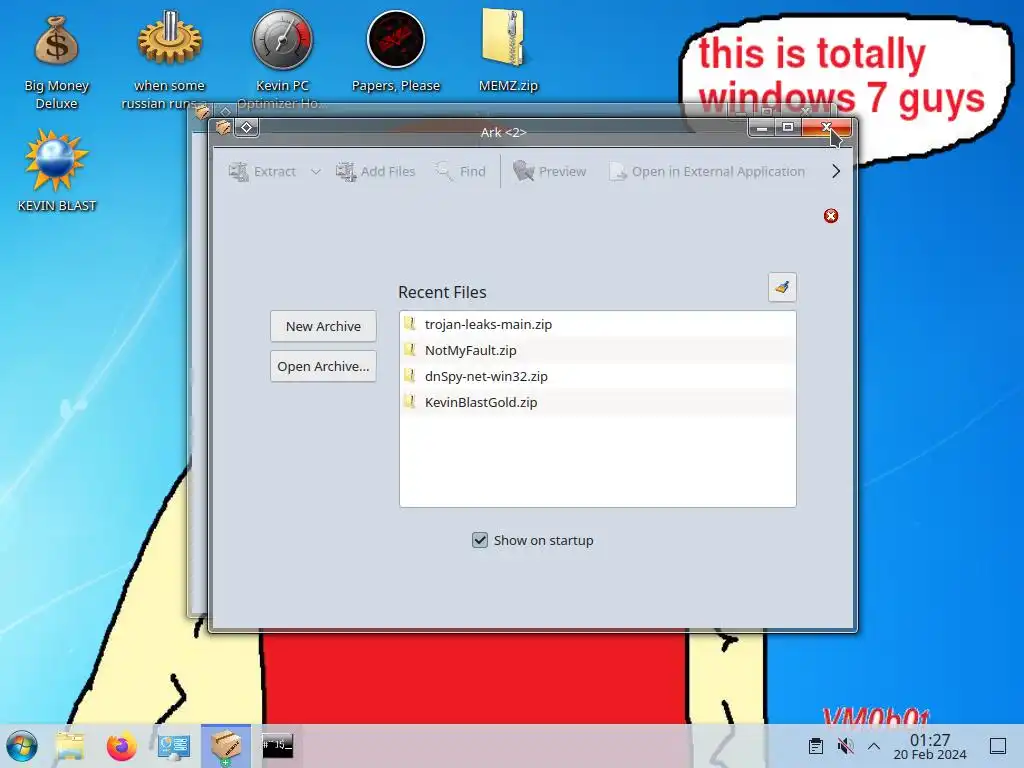Screen dimensions: 1024x768
Task: Dismiss the red error close icon
Action: point(831,216)
